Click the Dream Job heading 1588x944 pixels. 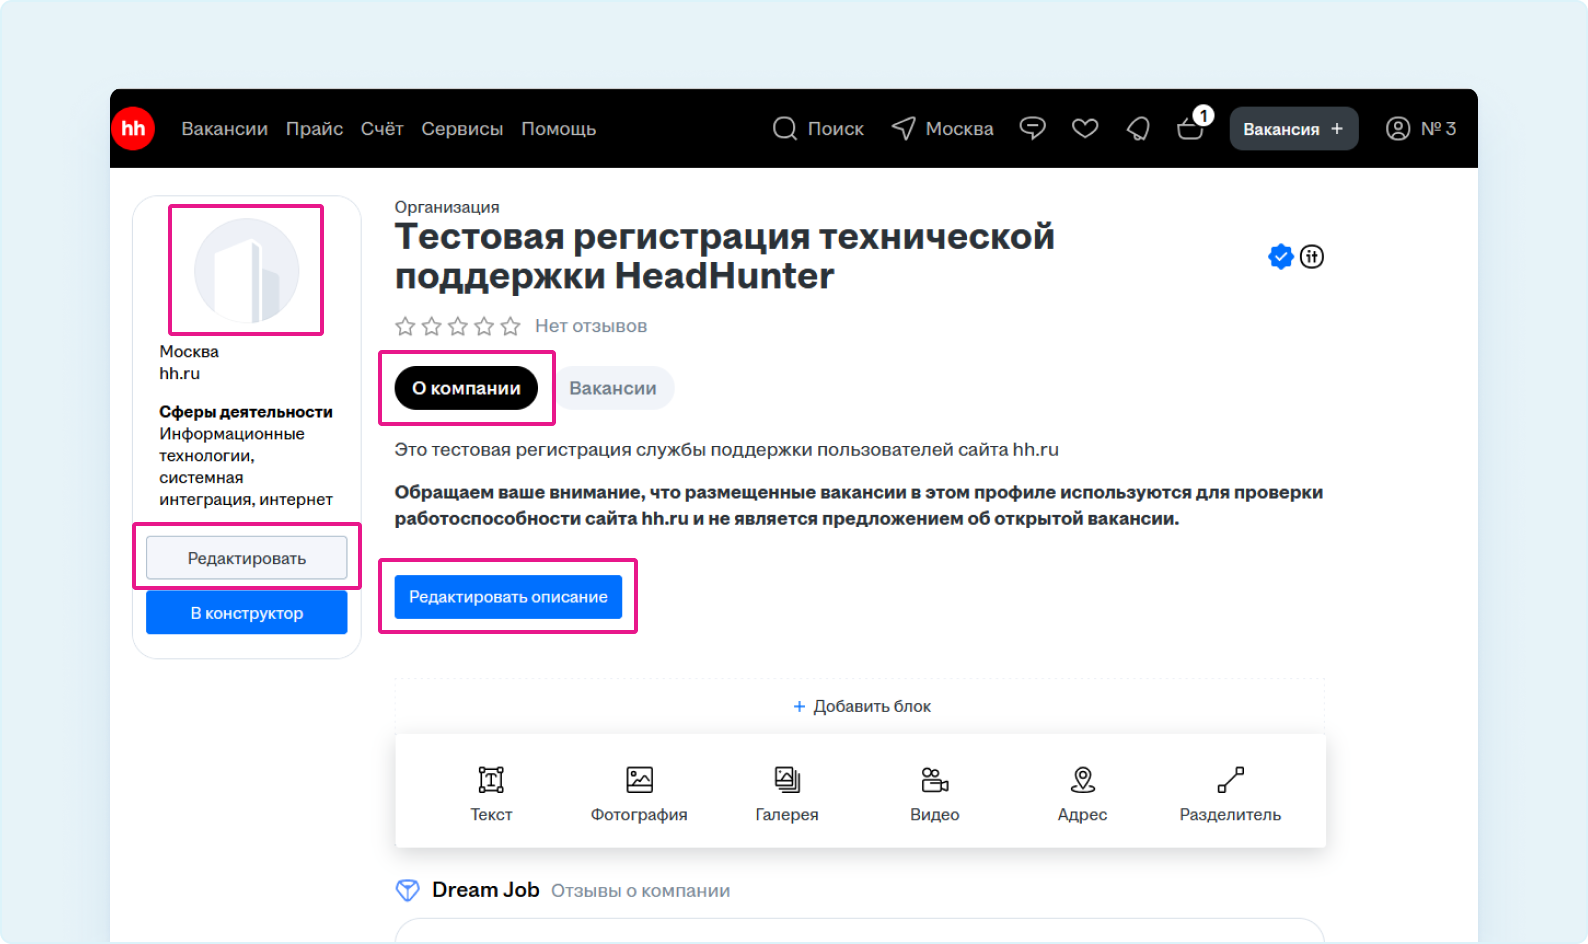tap(486, 890)
